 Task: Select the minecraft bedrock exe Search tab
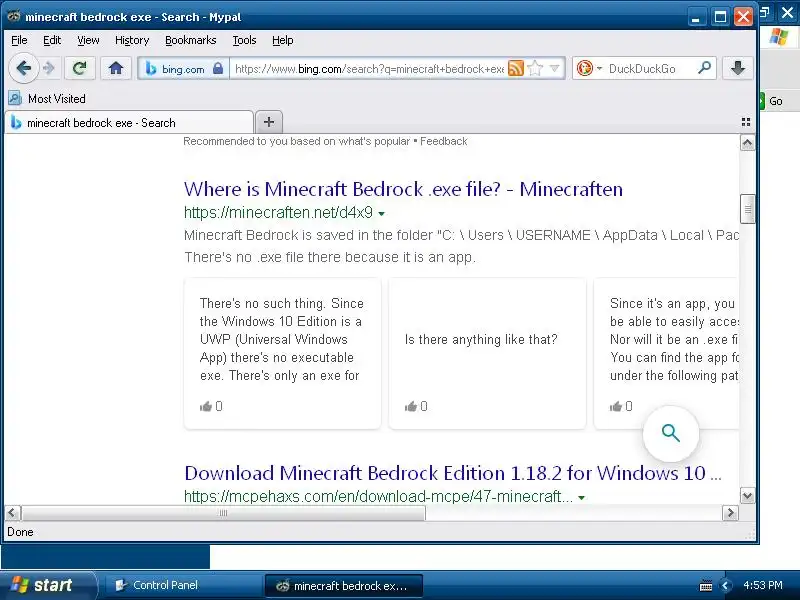pos(129,122)
